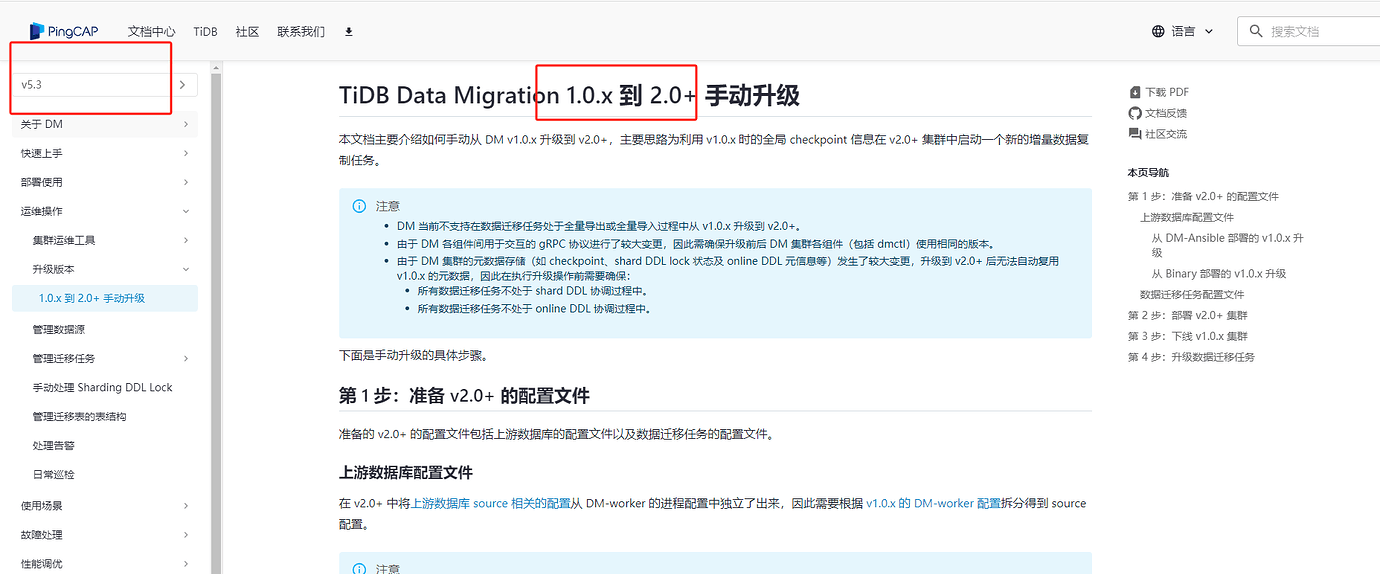The width and height of the screenshot is (1380, 574).
Task: Click the 下载 PDF link
Action: point(1167,92)
